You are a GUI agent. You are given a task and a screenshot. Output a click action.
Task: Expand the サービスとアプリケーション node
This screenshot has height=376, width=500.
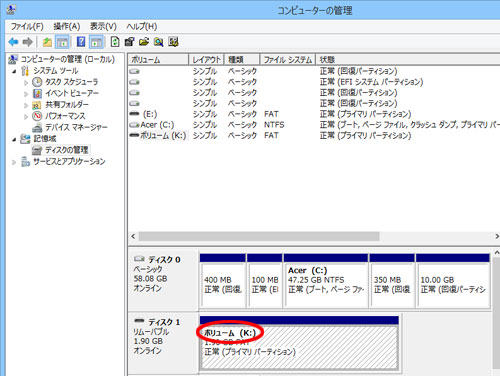click(x=14, y=162)
